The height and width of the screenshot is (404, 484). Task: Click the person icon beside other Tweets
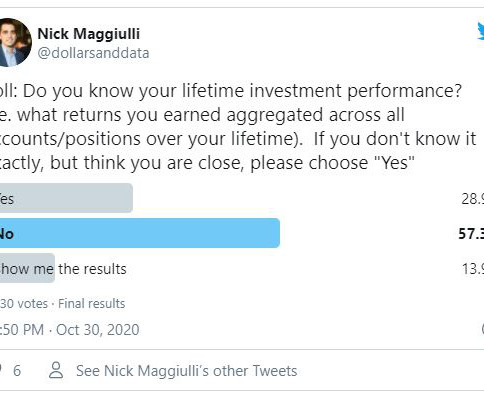pos(56,370)
